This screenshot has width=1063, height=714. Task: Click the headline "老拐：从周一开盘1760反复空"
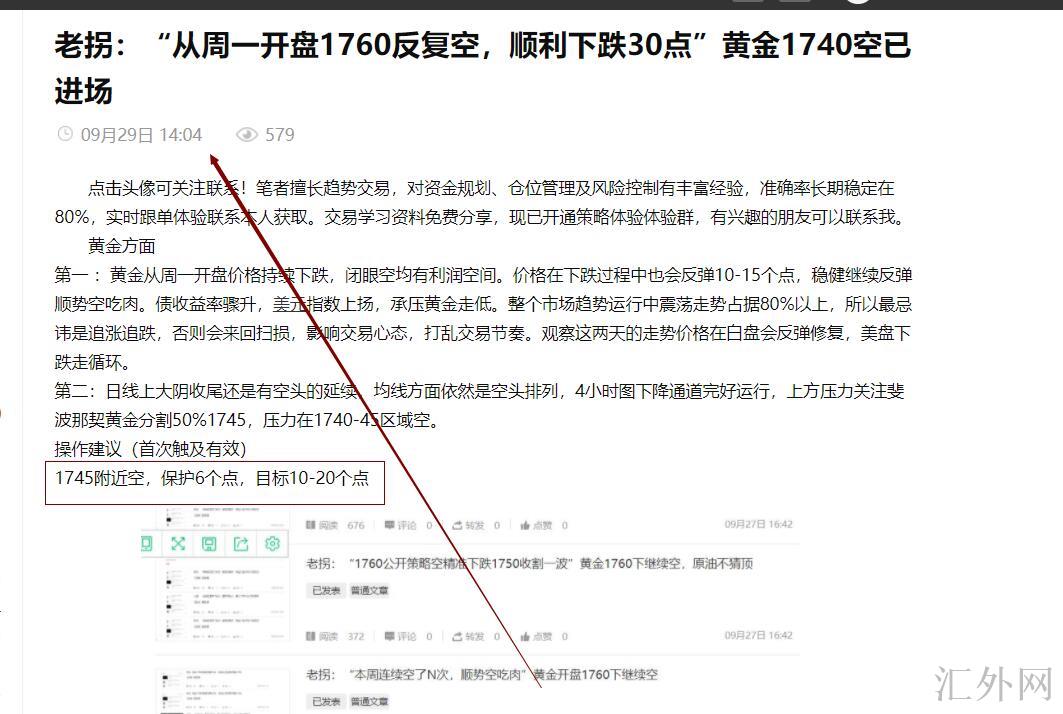point(483,68)
